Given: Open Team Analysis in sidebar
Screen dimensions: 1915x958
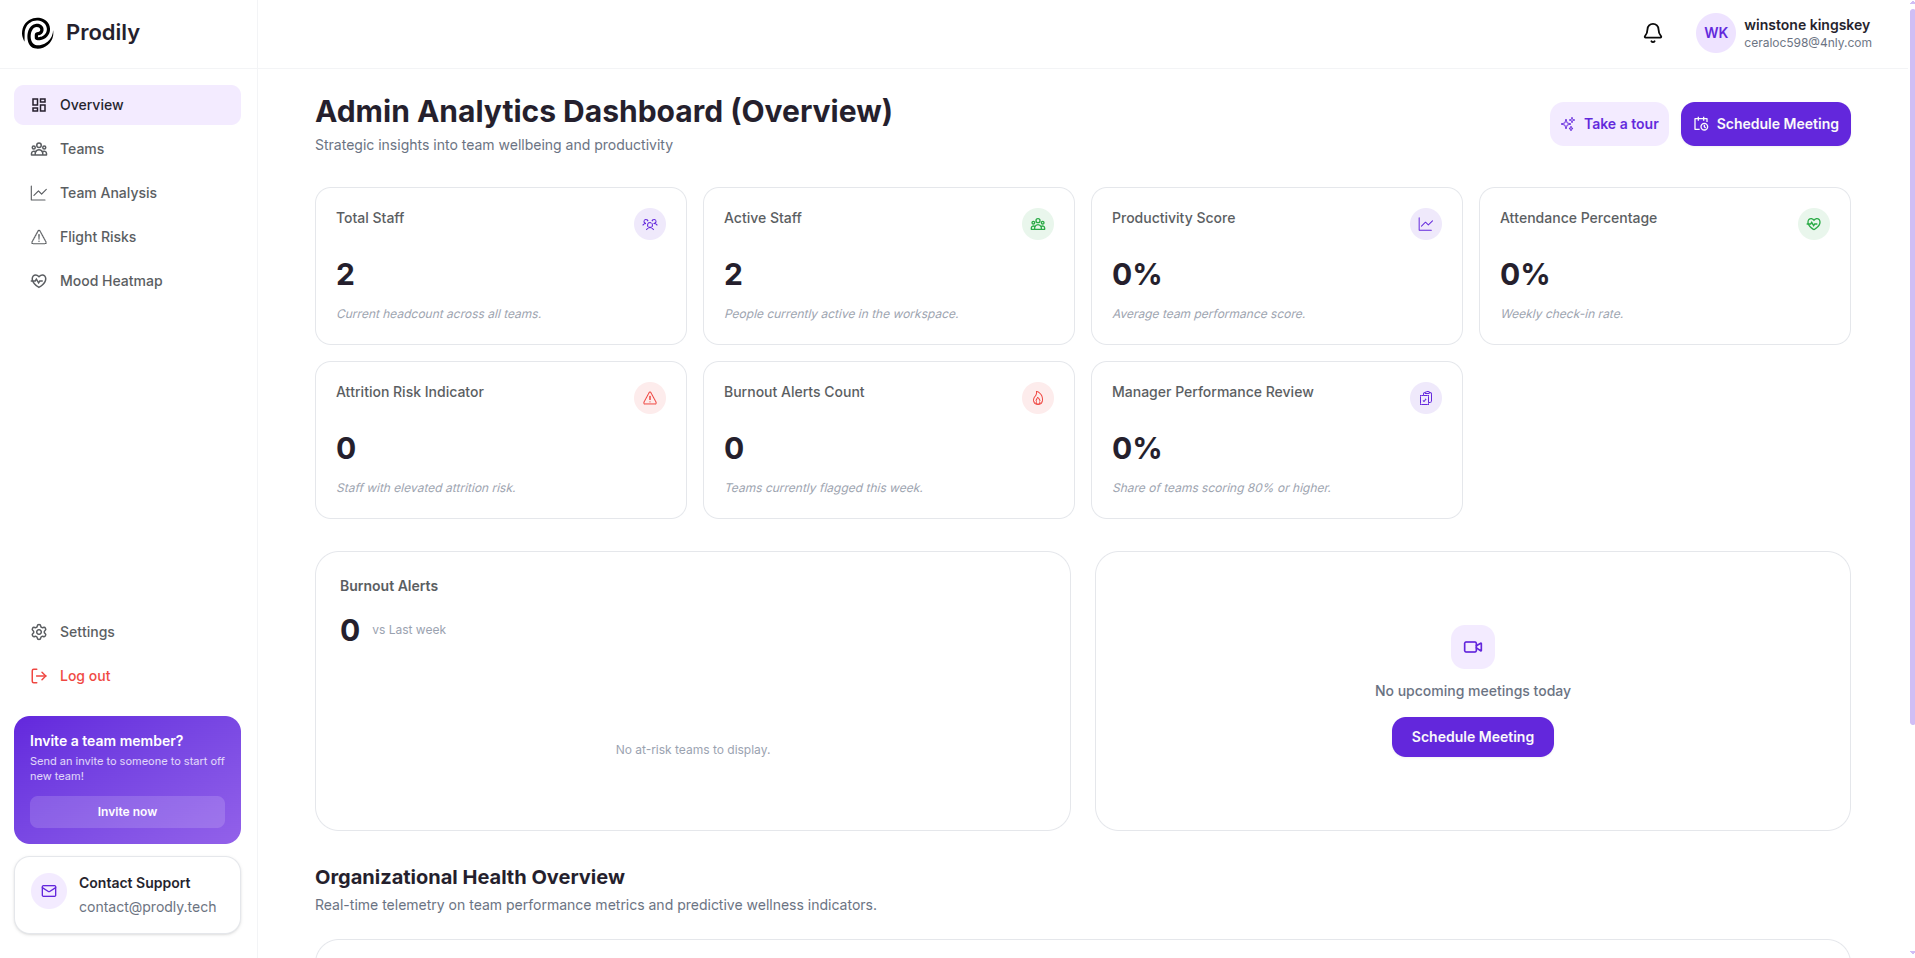Looking at the screenshot, I should pos(127,193).
